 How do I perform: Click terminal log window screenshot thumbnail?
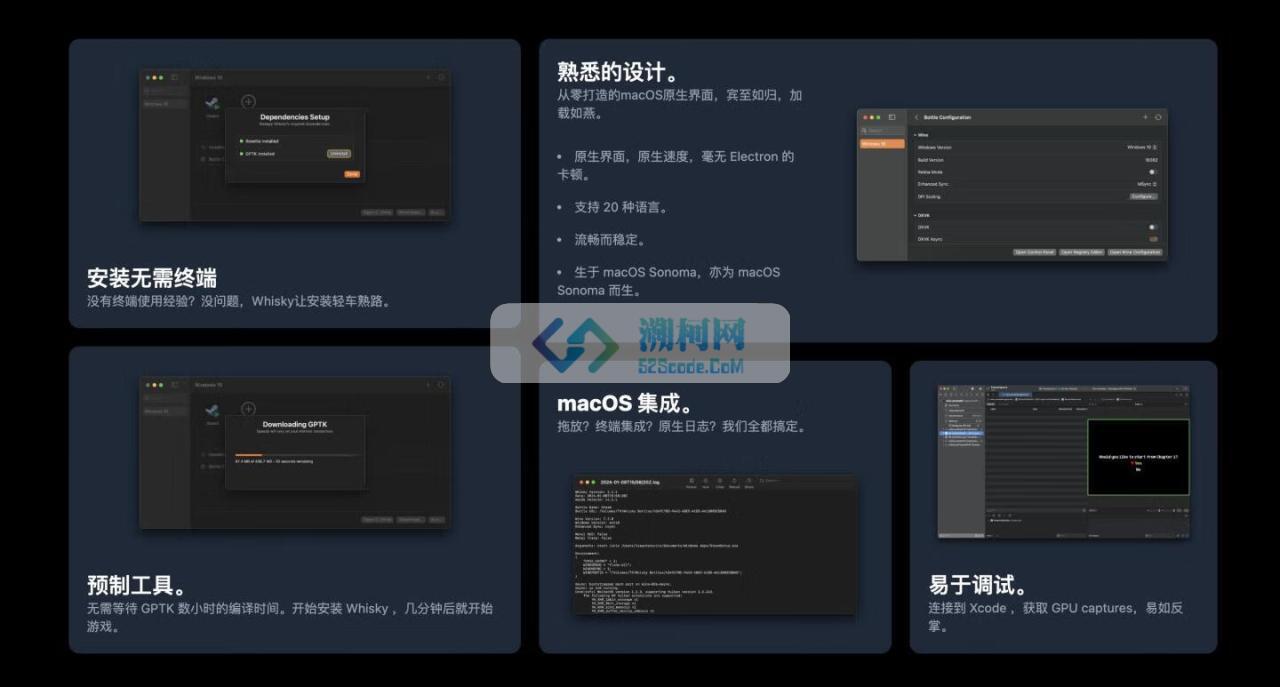[x=714, y=544]
